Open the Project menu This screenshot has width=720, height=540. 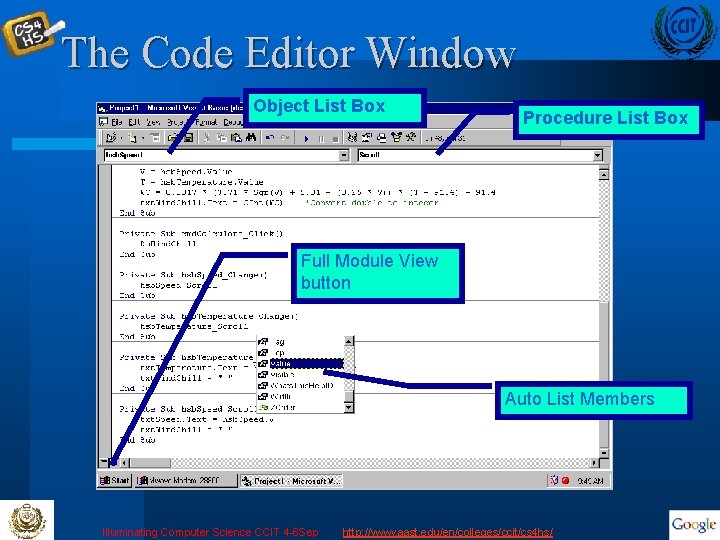pyautogui.click(x=177, y=122)
